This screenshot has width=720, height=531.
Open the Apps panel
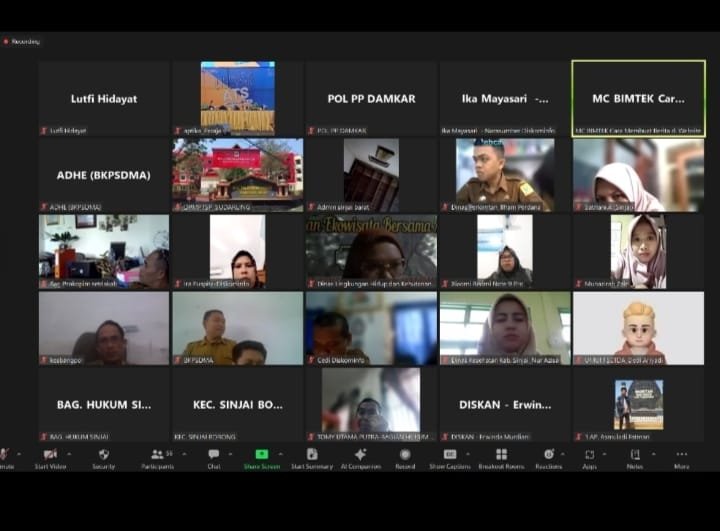click(590, 455)
